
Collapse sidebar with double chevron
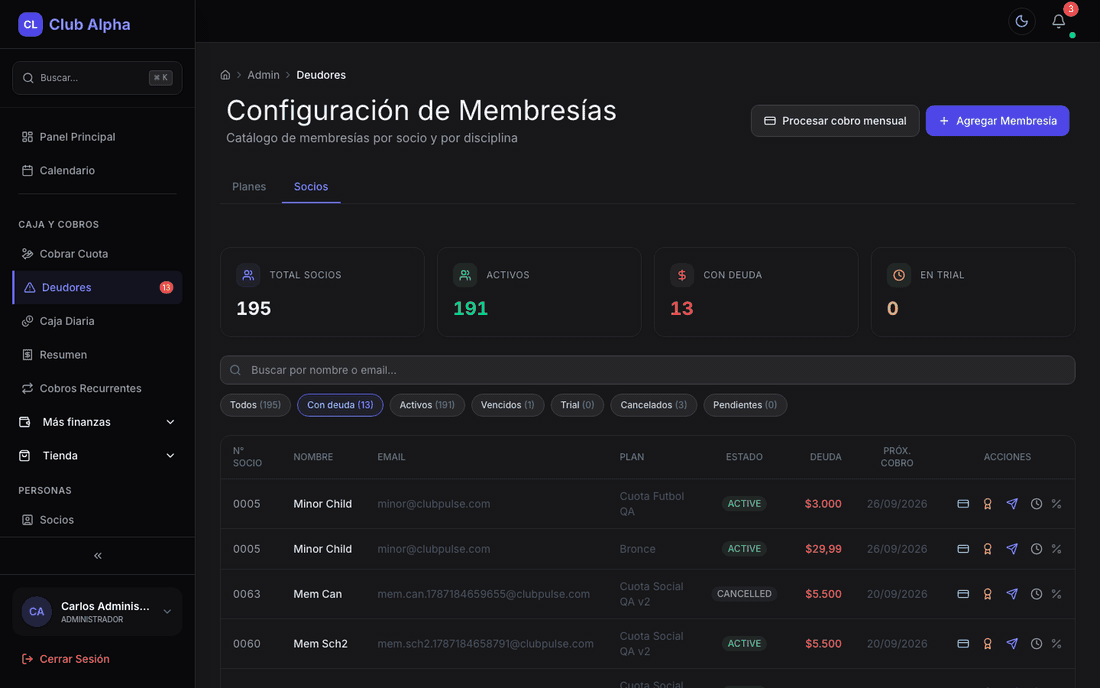pos(98,555)
